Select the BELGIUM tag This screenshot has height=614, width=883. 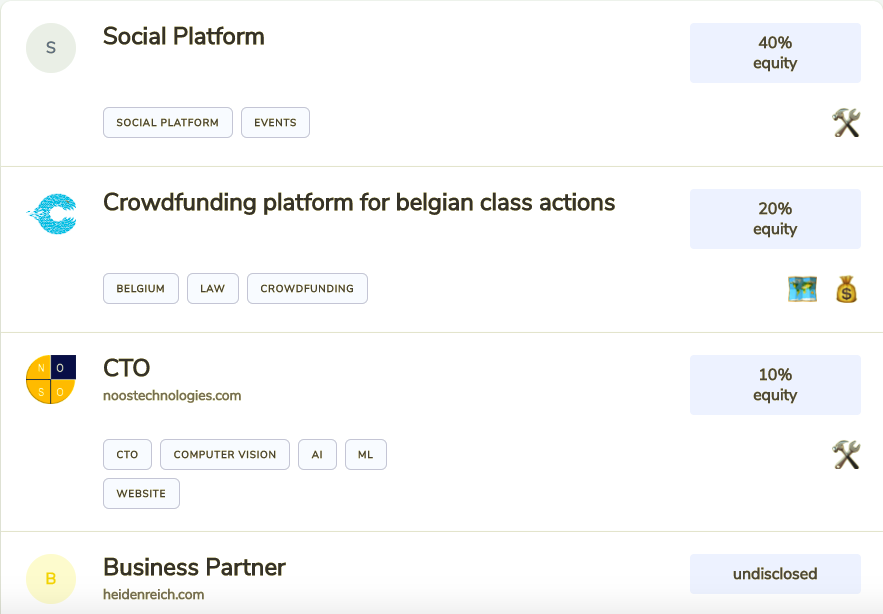coord(140,289)
